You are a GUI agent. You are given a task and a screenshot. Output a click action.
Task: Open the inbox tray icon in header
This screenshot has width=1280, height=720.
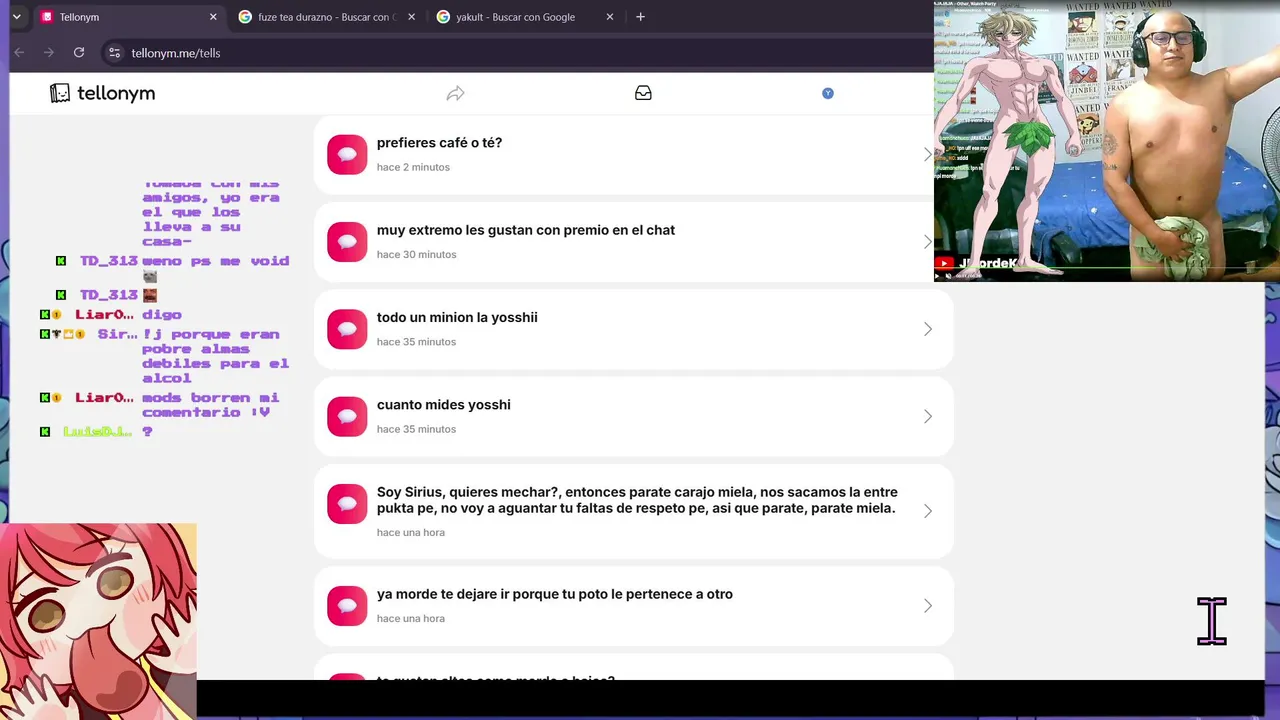(x=643, y=93)
